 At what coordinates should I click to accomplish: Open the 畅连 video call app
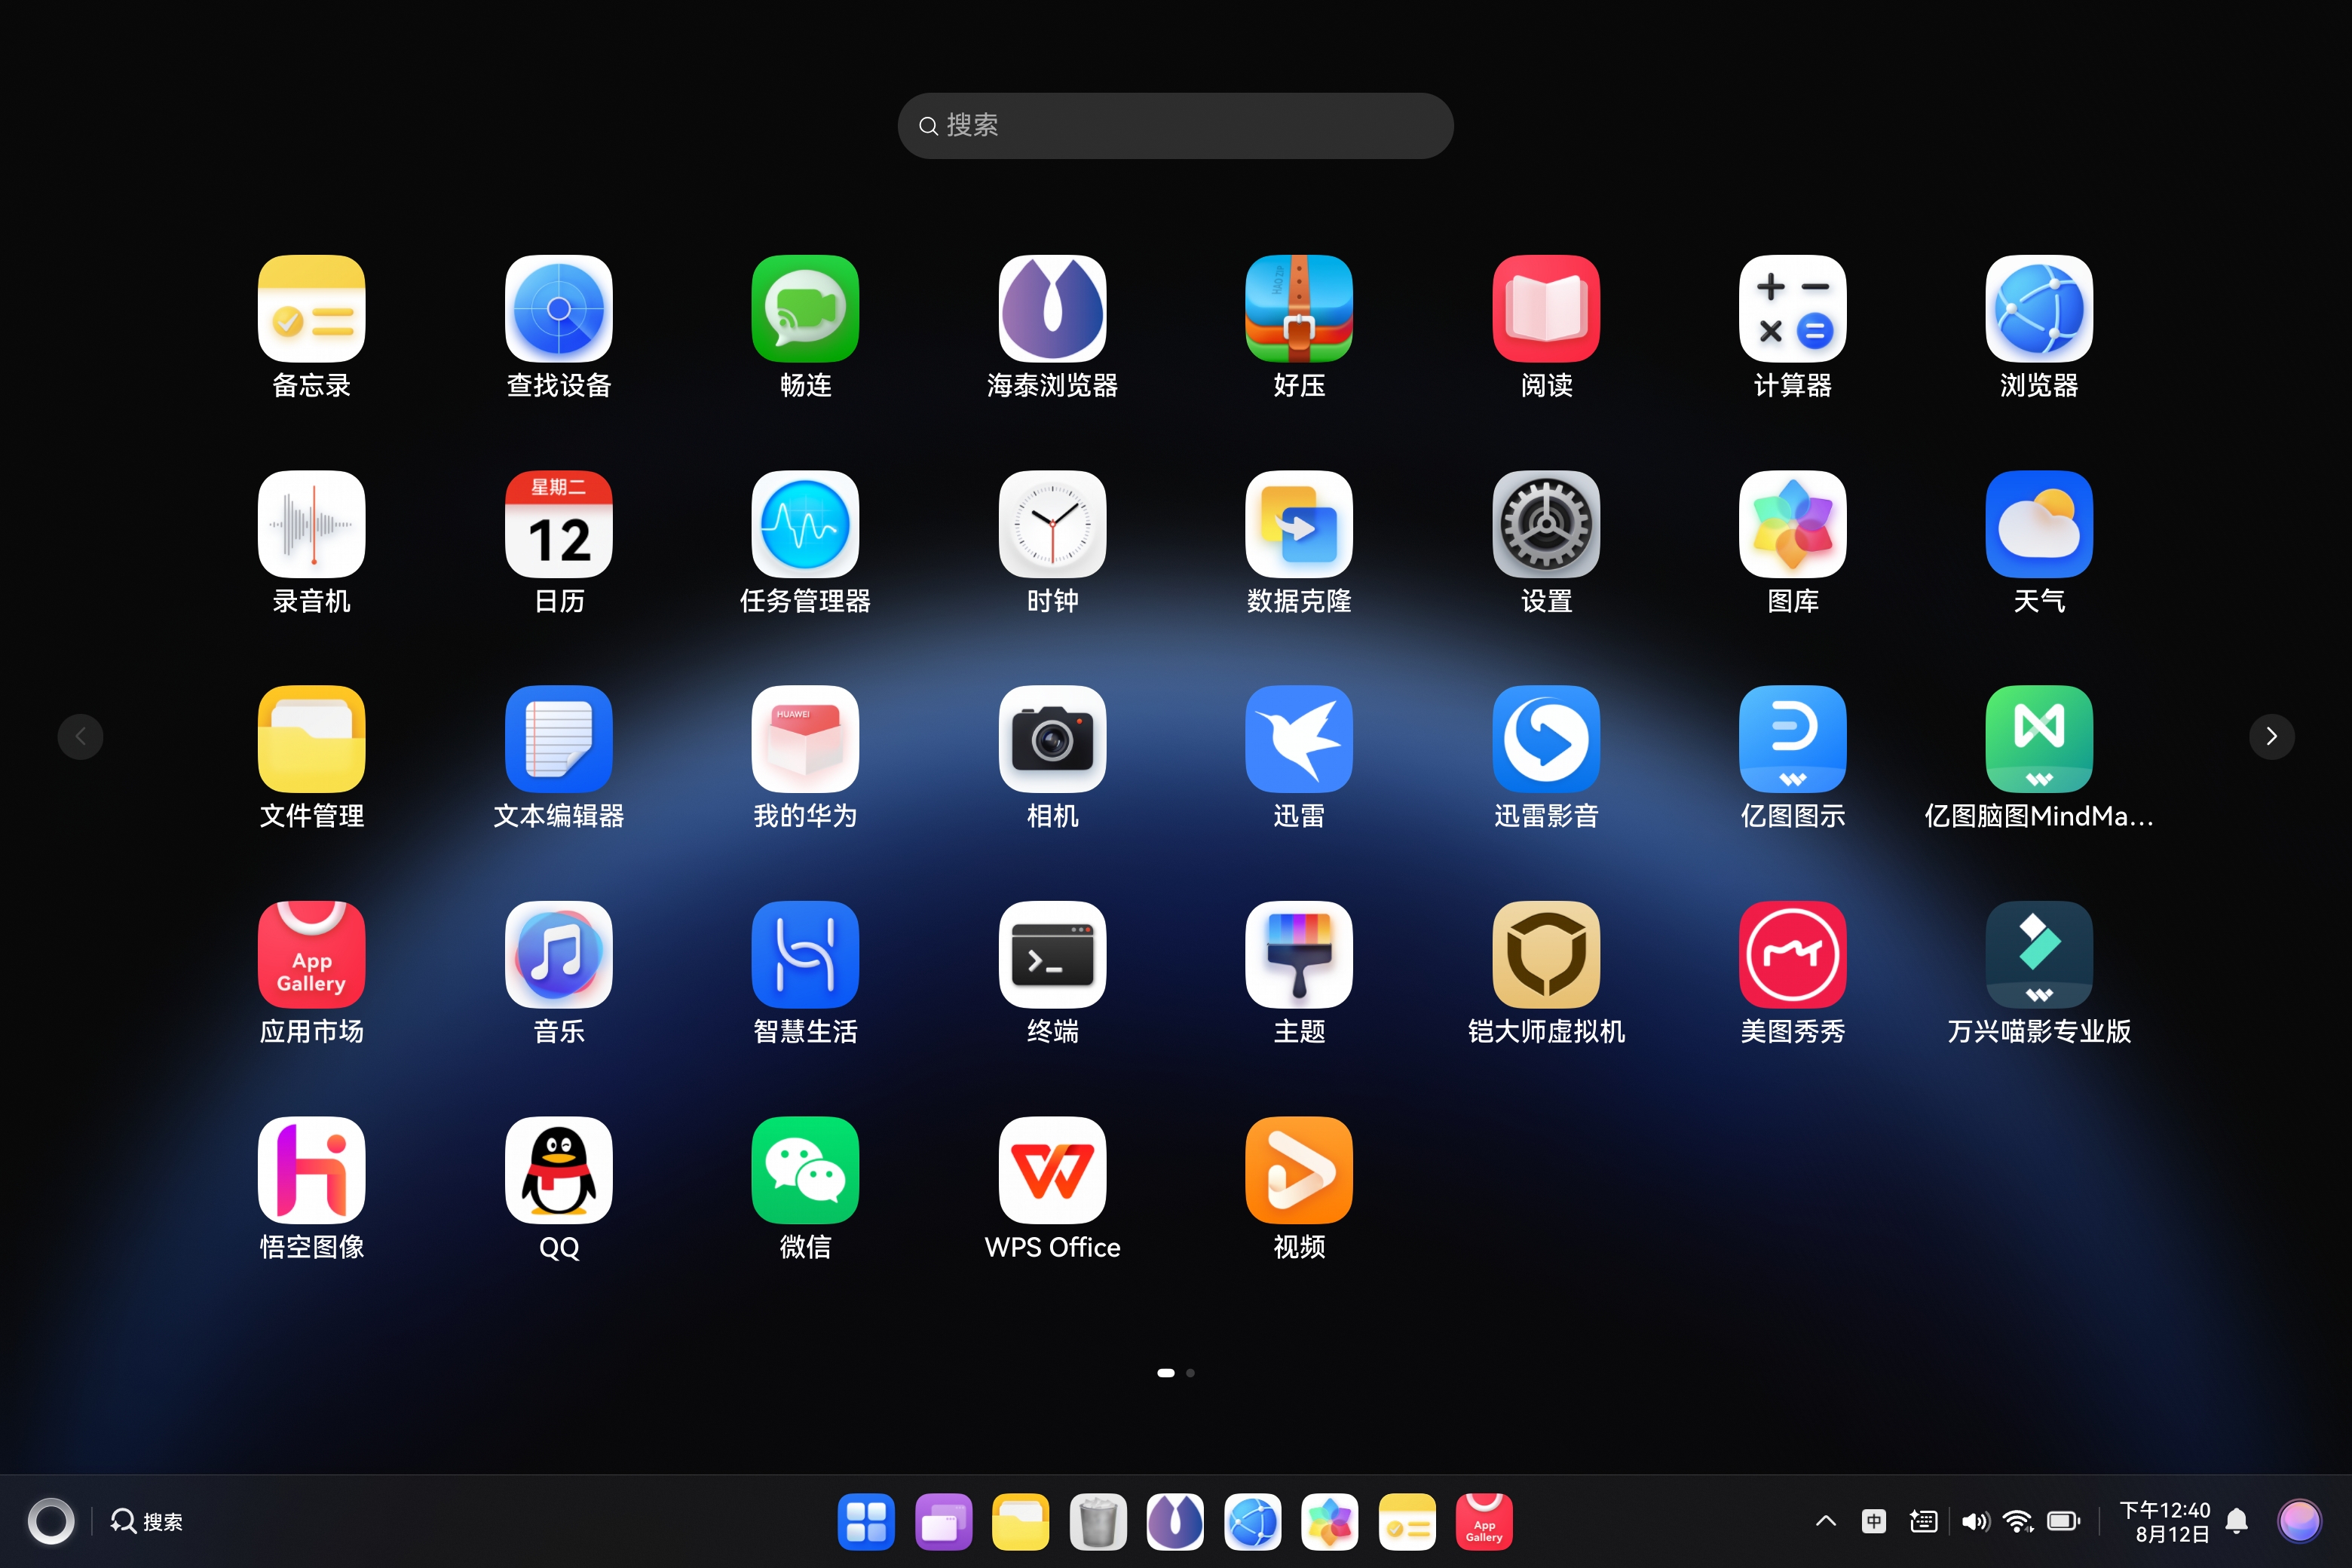[x=805, y=308]
